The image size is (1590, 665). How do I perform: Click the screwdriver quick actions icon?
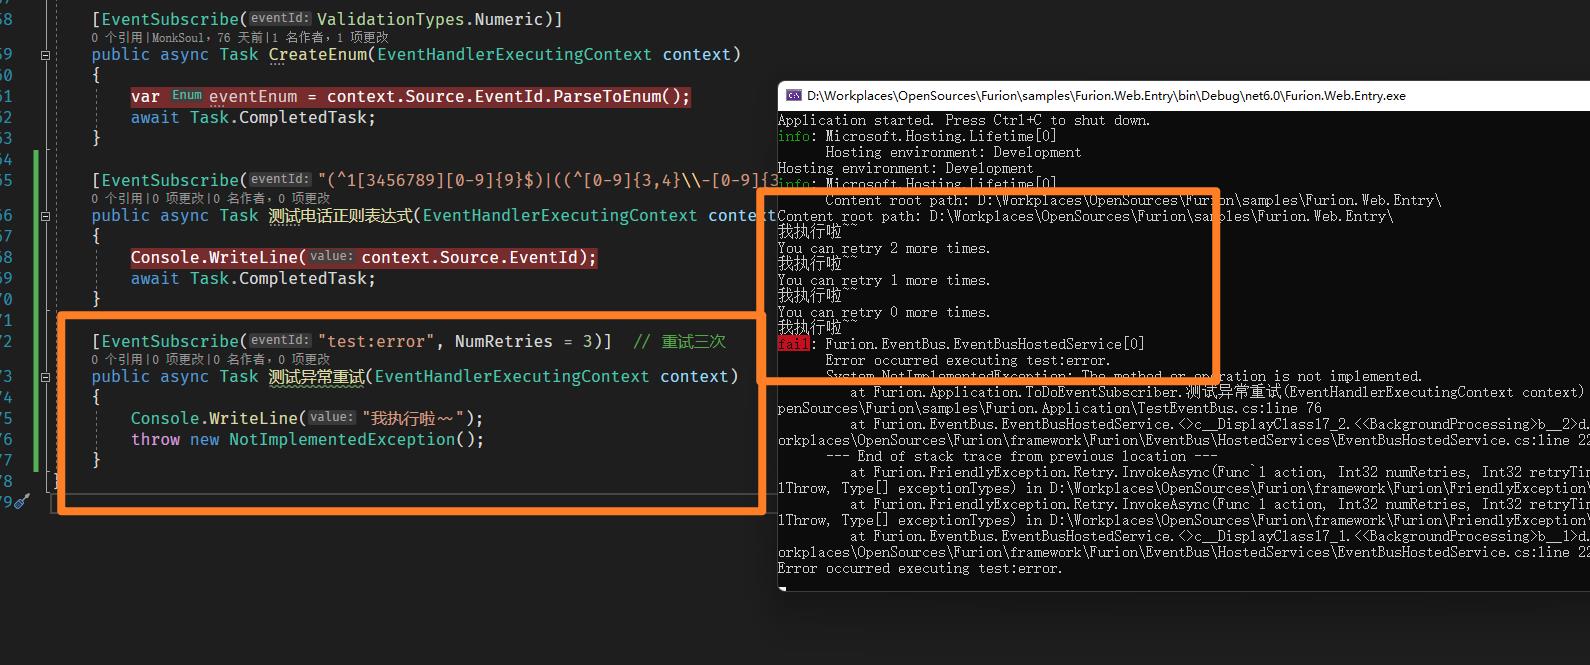22,501
